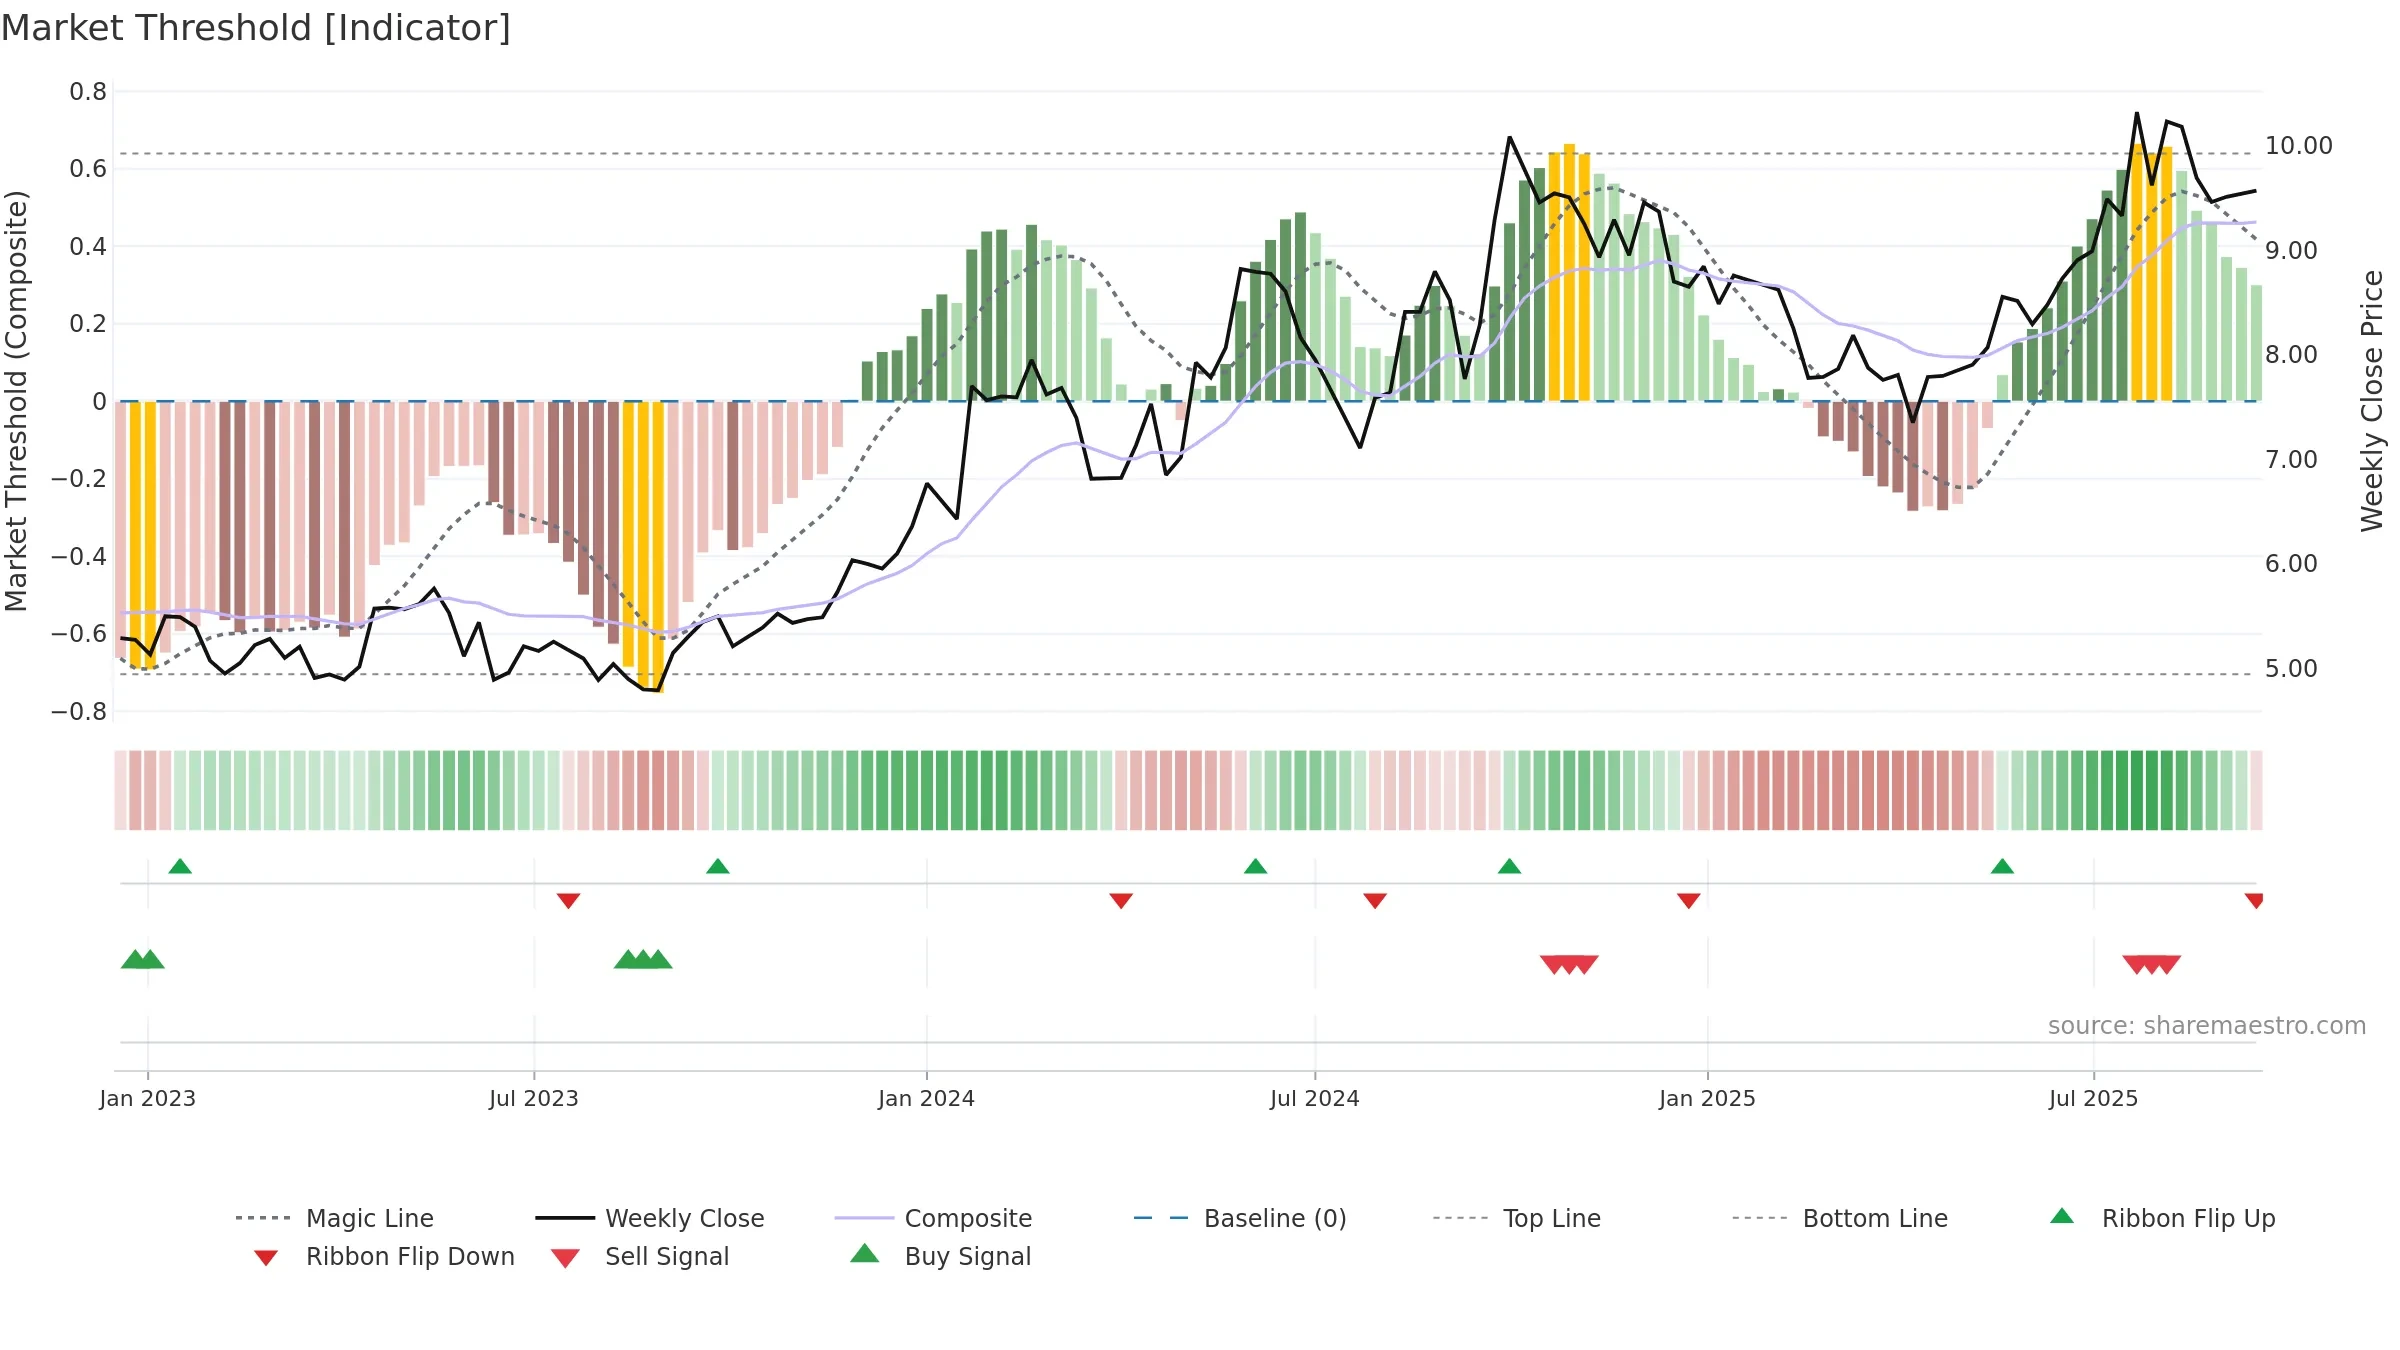Click the middle sell signal triangle in late 2024
The width and height of the screenshot is (2400, 1350).
coord(1569,965)
